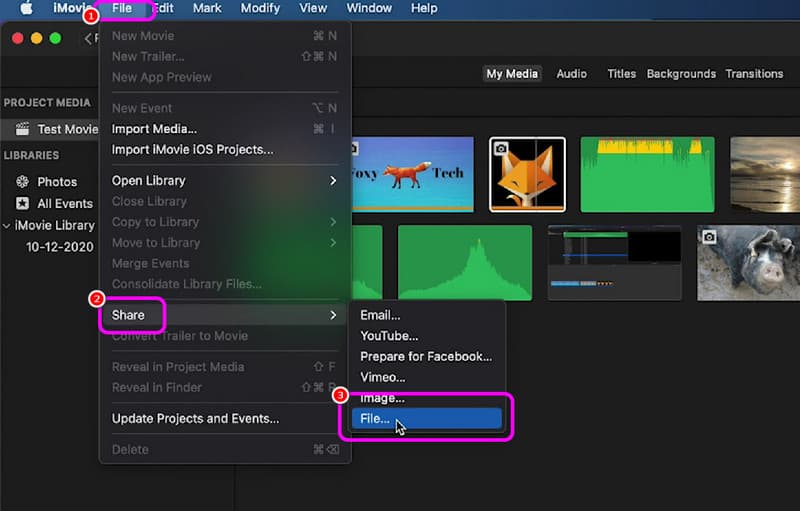Open the Share submenu entry
Image resolution: width=800 pixels, height=511 pixels.
coord(224,315)
